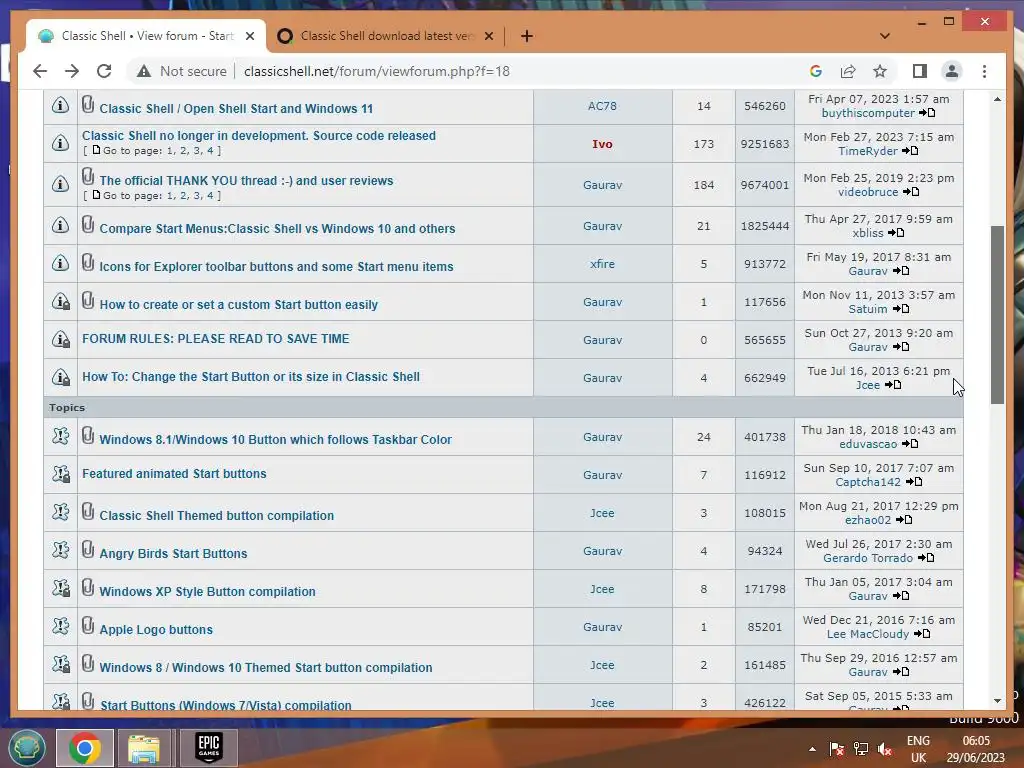View latest post icon next to buythiscomputer
This screenshot has width=1024, height=768.
(x=927, y=113)
